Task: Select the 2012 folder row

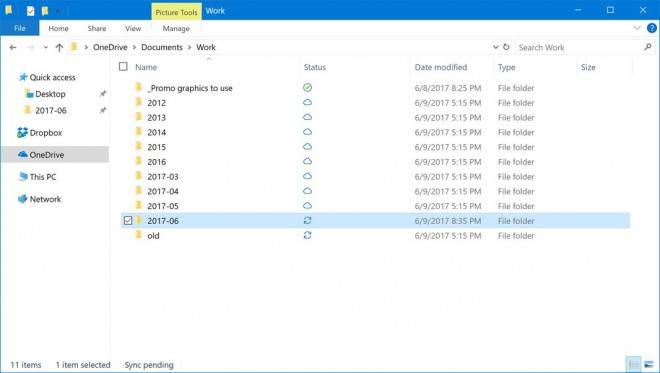Action: (x=375, y=103)
